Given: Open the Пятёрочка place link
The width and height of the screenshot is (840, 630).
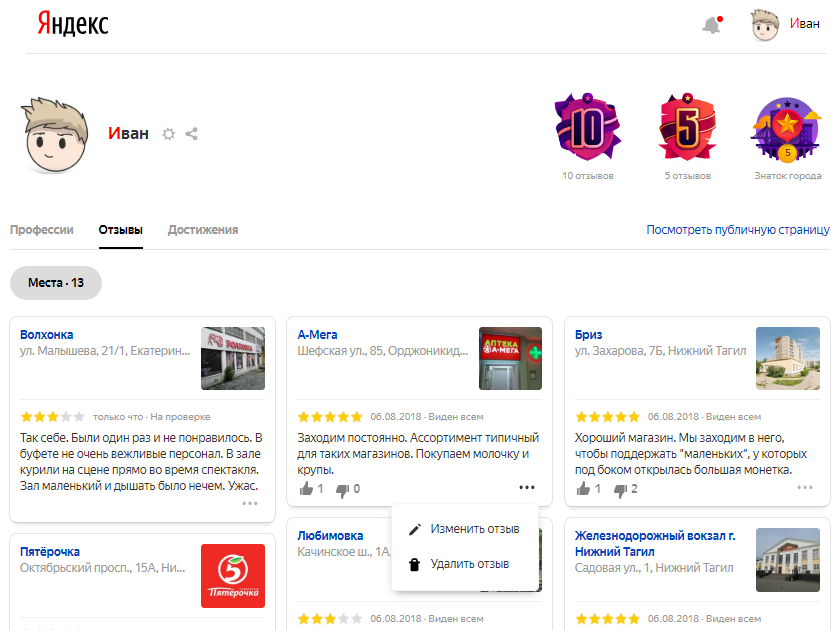Looking at the screenshot, I should tap(50, 552).
